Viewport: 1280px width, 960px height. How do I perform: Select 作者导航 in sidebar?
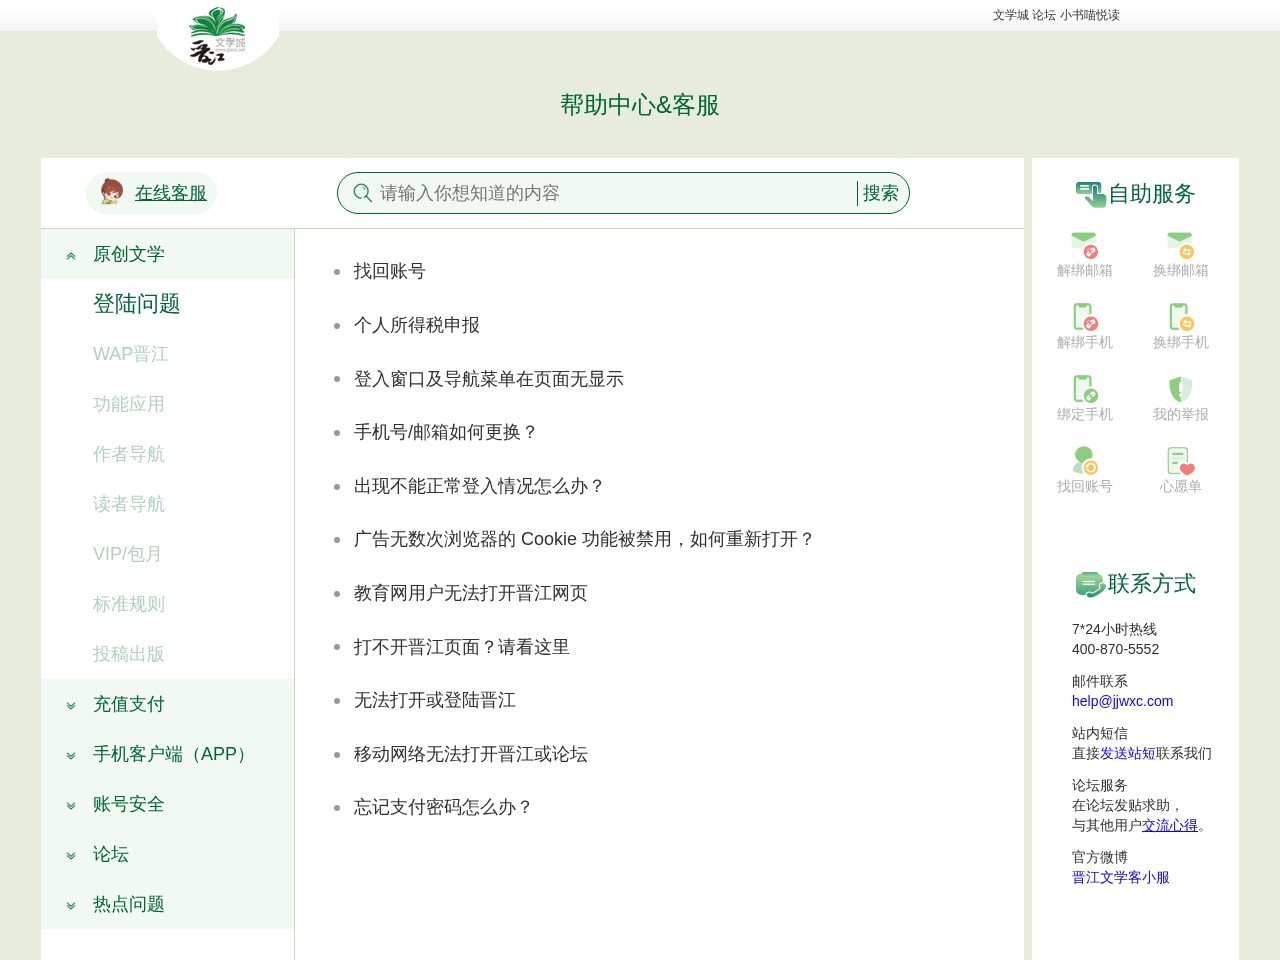click(x=129, y=454)
